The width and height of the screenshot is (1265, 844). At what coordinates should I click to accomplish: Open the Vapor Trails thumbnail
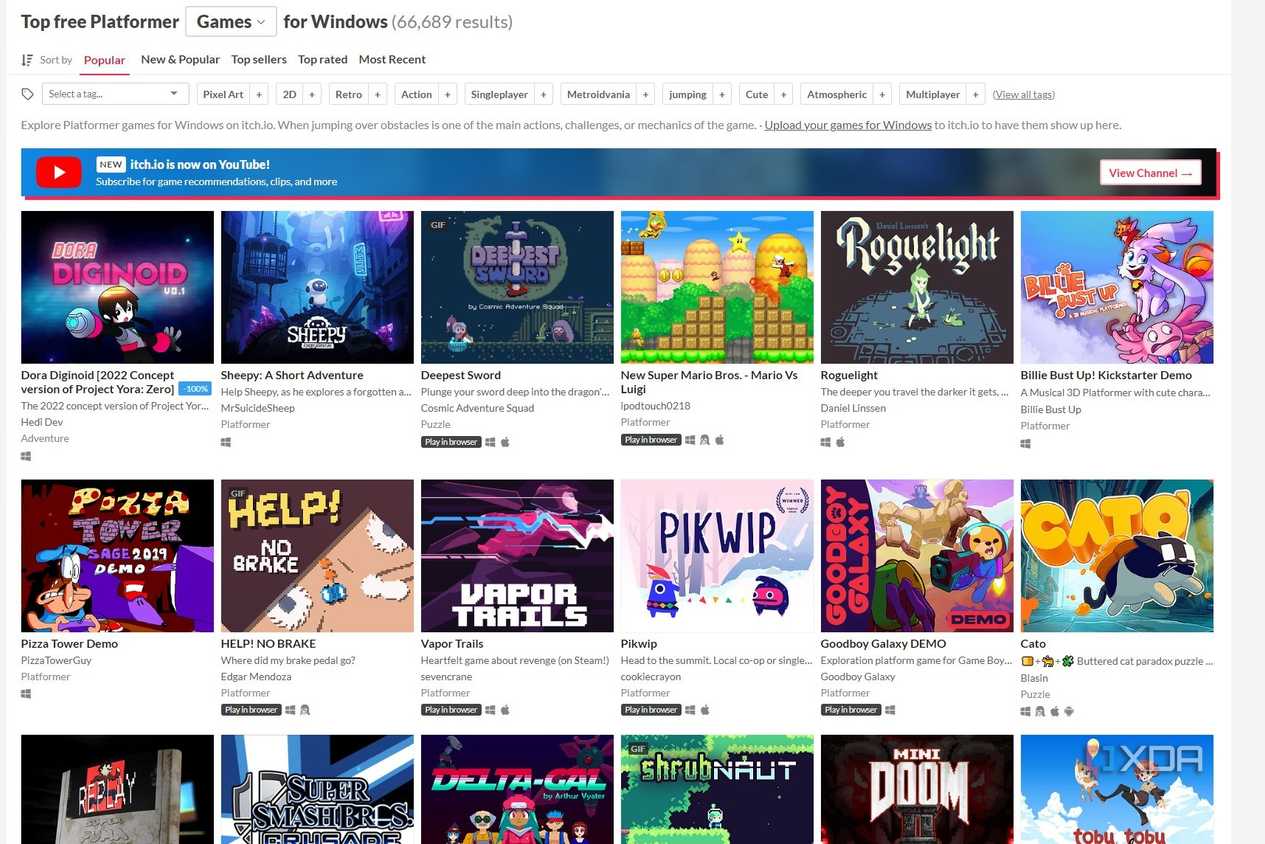click(x=517, y=556)
